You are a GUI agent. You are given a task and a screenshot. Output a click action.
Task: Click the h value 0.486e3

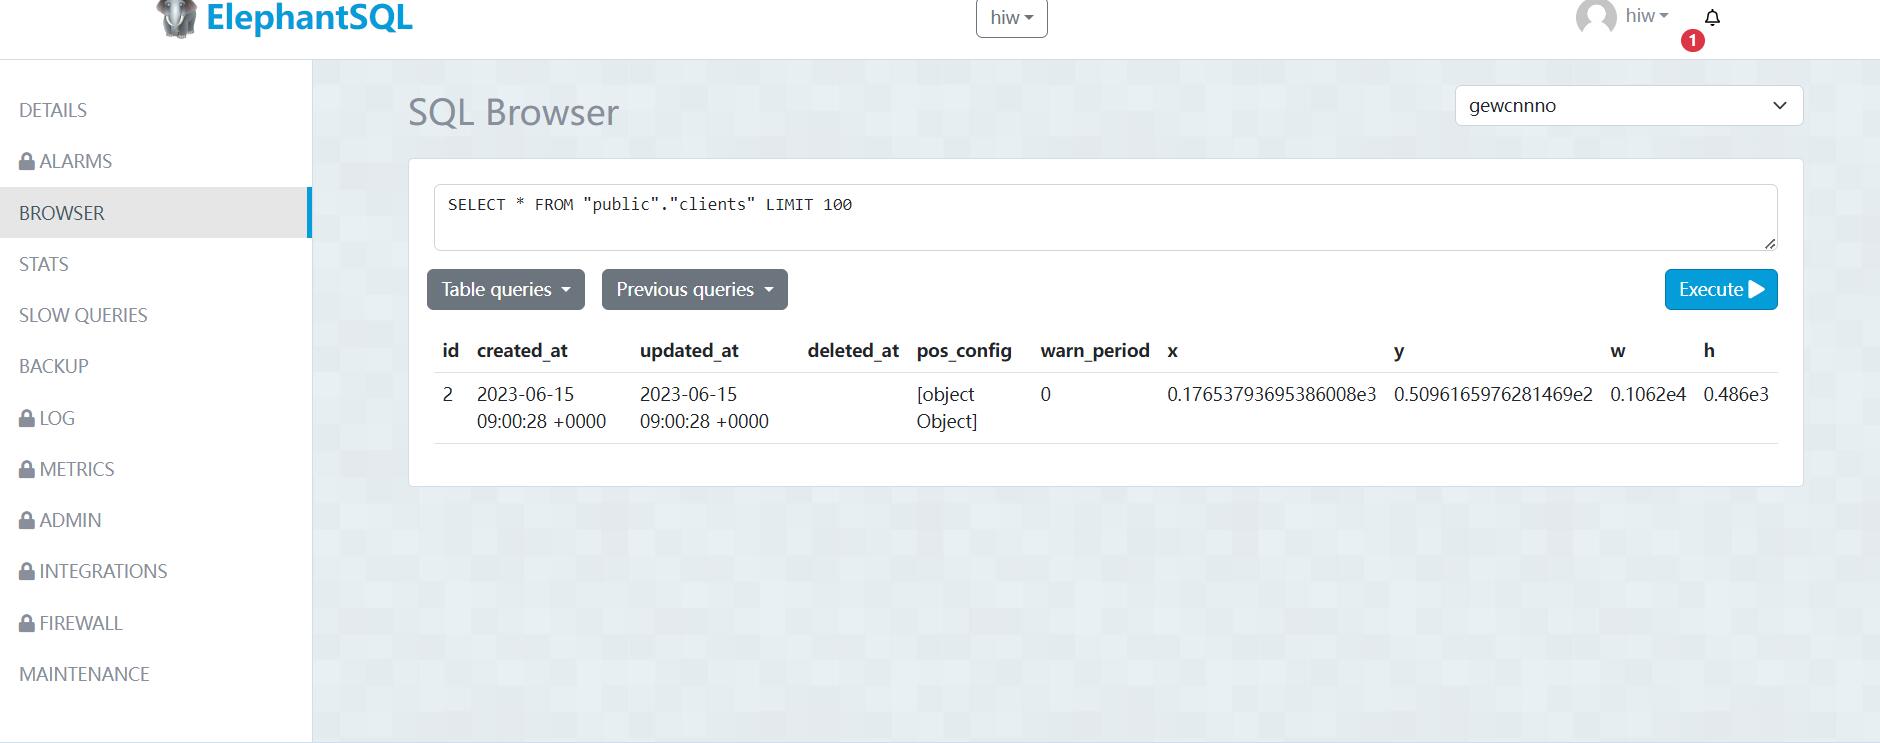coord(1736,394)
